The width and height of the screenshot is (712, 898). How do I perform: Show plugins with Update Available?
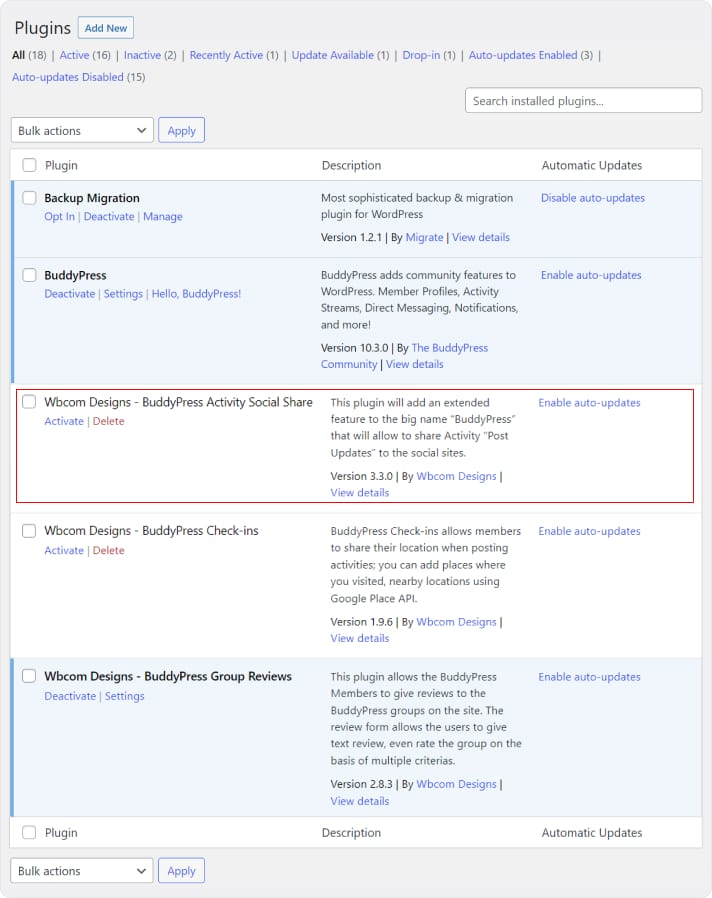(x=332, y=55)
